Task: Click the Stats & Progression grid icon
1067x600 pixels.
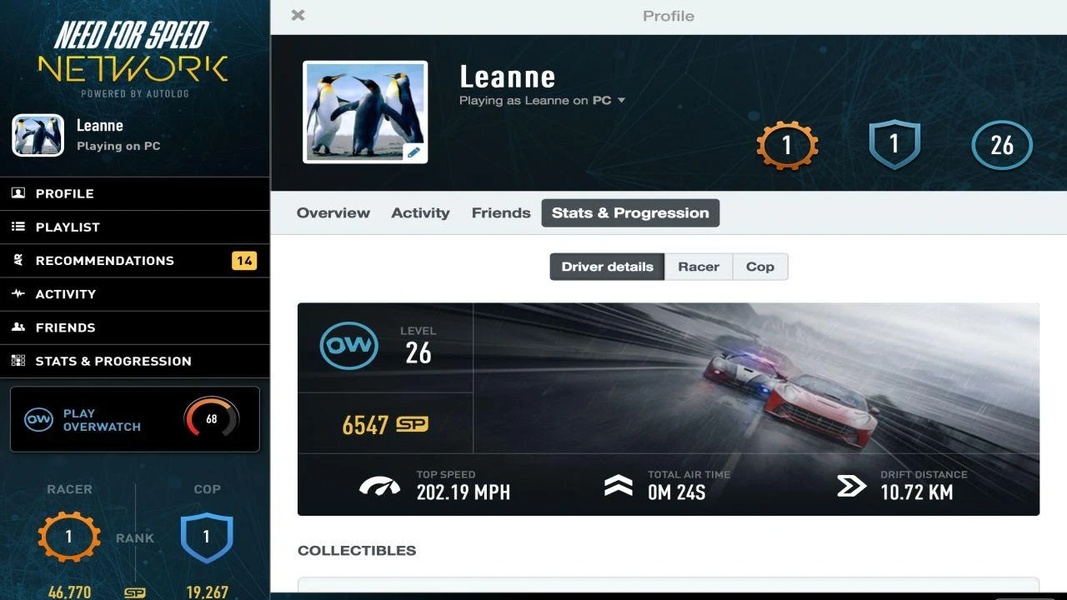Action: [x=18, y=361]
